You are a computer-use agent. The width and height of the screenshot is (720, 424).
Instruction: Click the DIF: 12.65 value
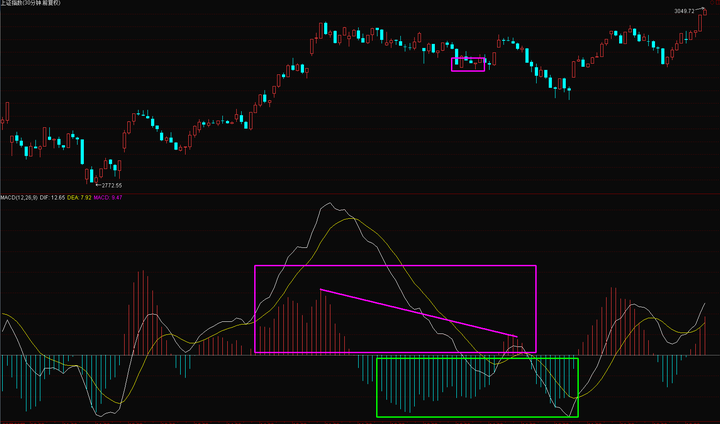52,198
